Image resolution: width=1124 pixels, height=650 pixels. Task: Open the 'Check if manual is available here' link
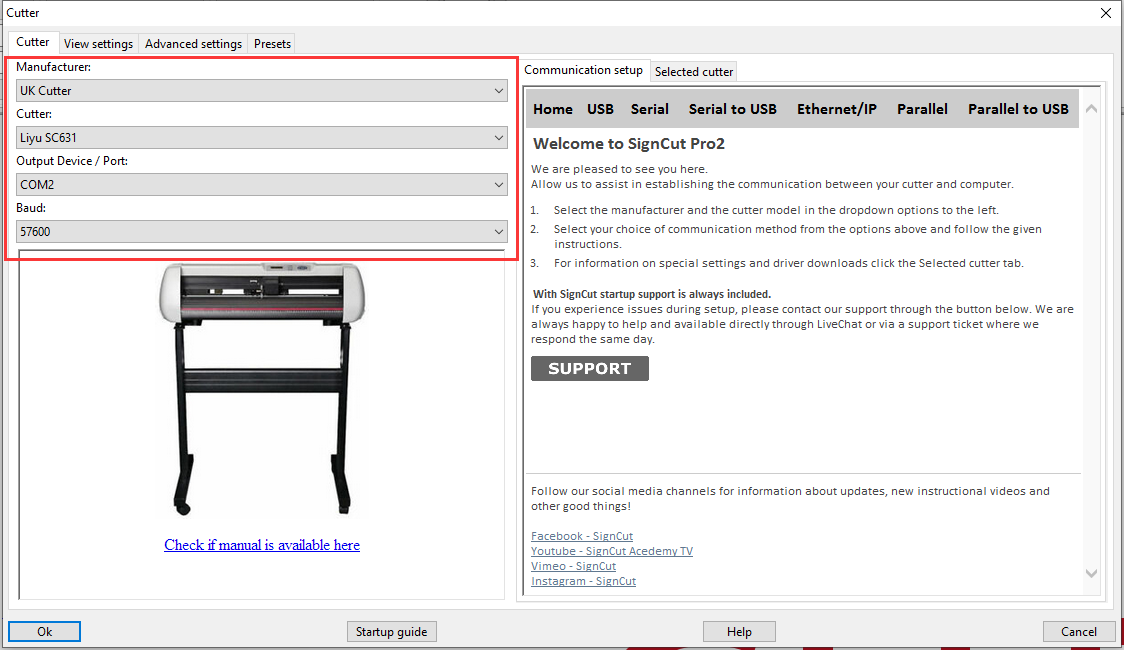click(x=262, y=545)
